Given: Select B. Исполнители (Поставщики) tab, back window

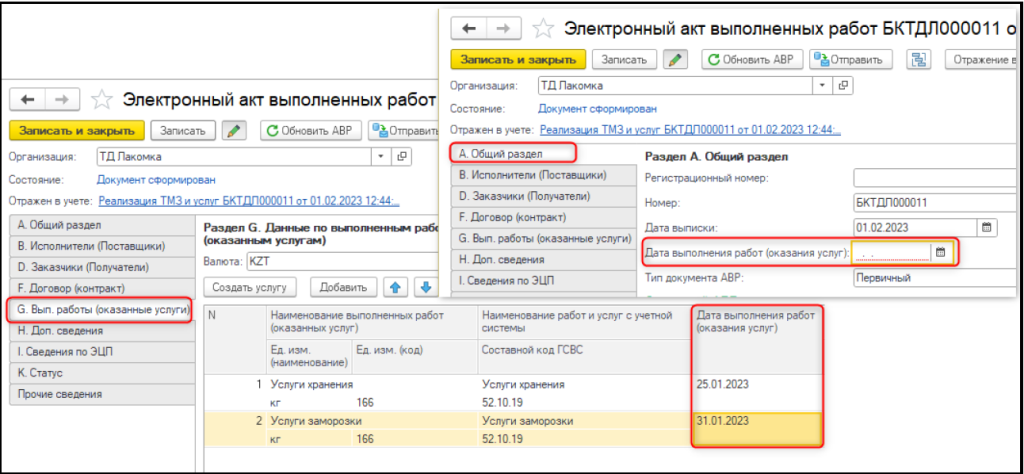Looking at the screenshot, I should [x=102, y=246].
